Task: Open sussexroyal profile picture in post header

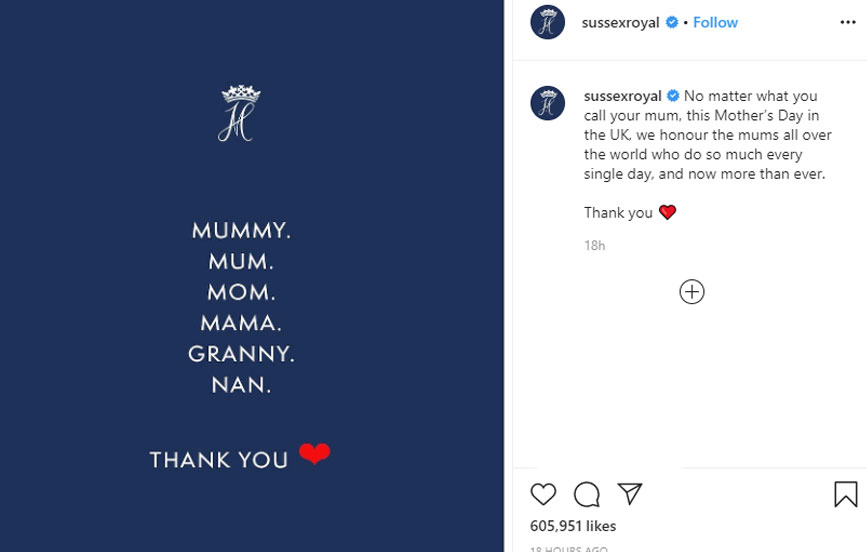Action: click(547, 22)
